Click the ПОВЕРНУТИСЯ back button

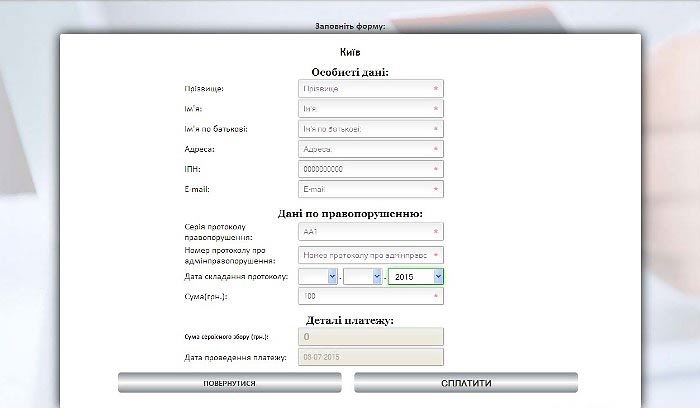(229, 383)
